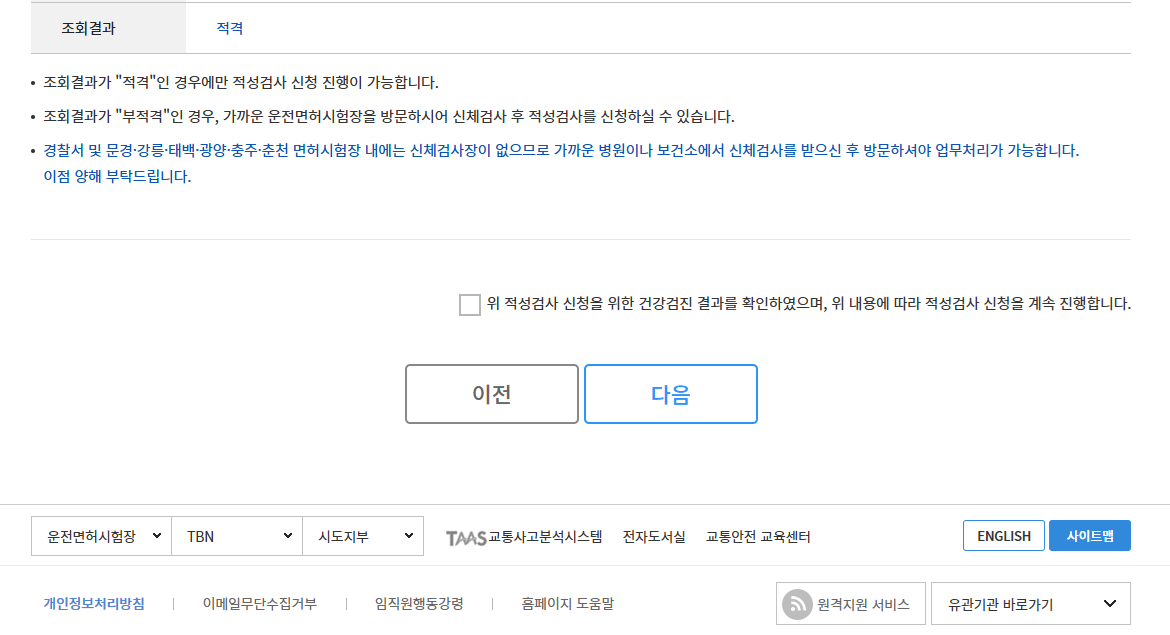Select the 조회결과 tab
This screenshot has height=635, width=1170.
107,28
